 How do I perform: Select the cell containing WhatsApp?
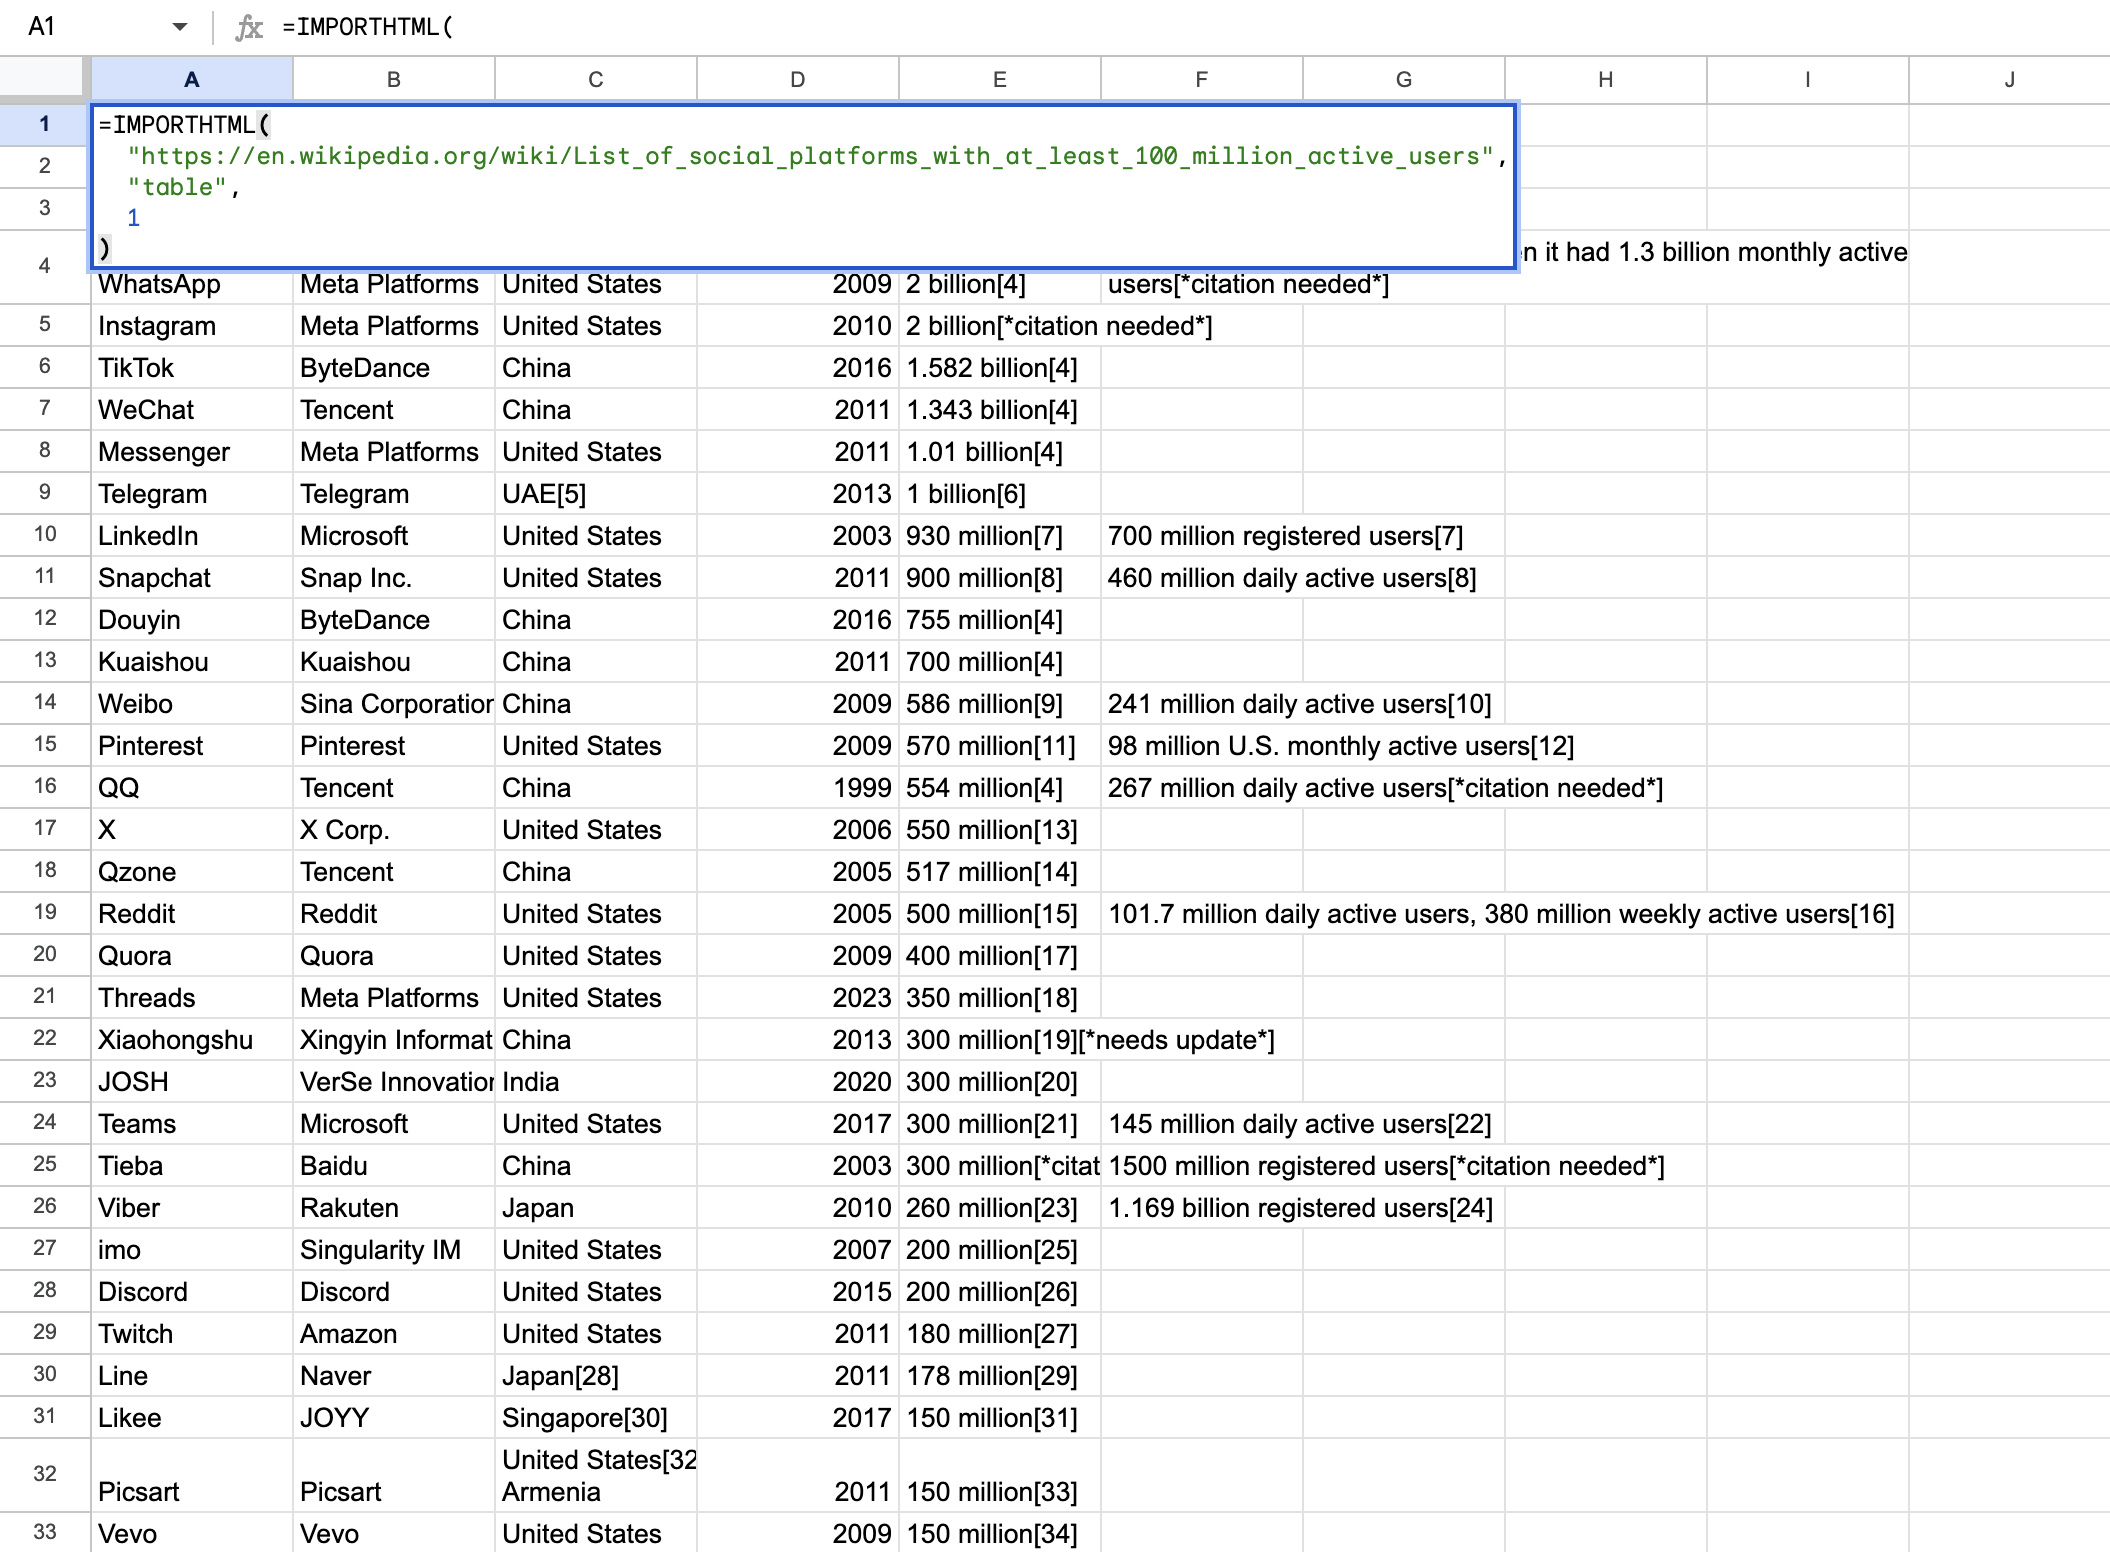click(160, 283)
